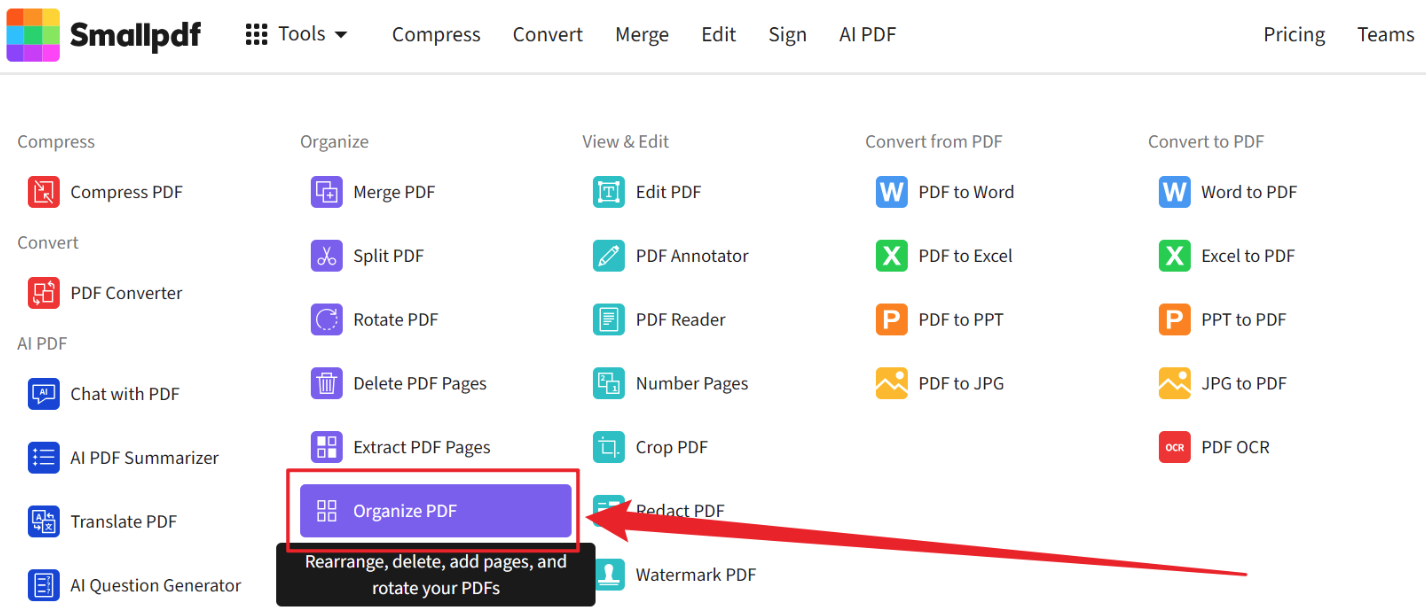Click the PDF OCR icon
The image size is (1426, 613).
[x=1174, y=447]
